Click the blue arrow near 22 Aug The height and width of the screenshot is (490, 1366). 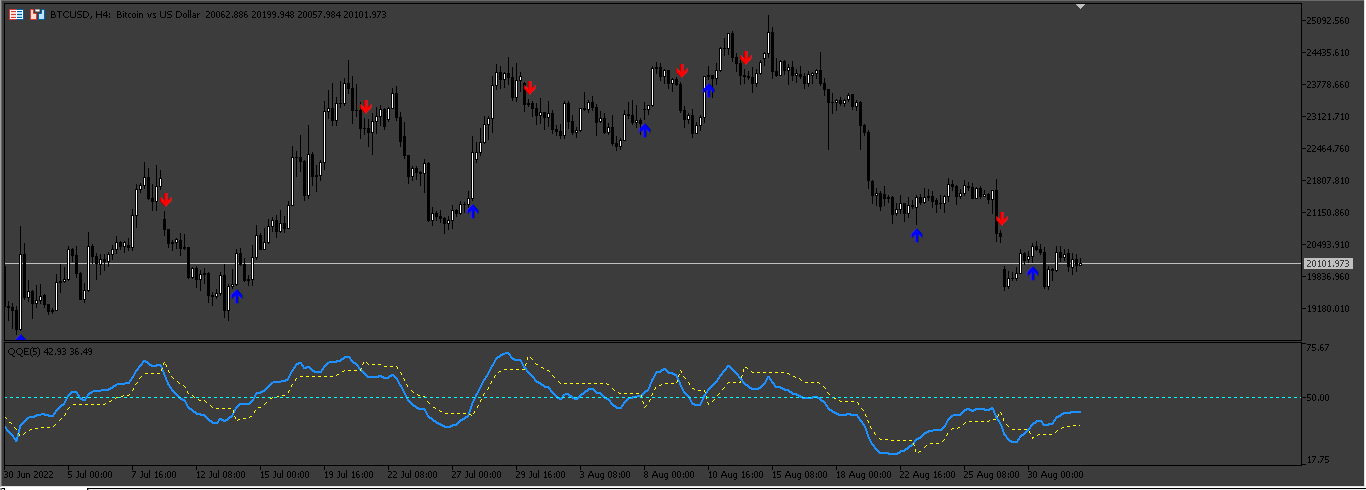point(917,235)
